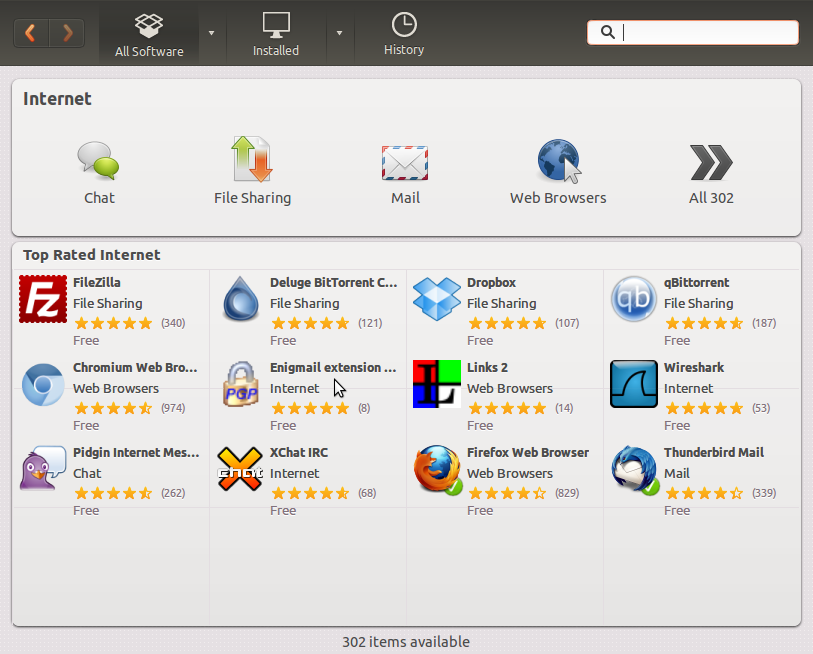Open the Chat category icon
The image size is (813, 654).
pyautogui.click(x=99, y=160)
